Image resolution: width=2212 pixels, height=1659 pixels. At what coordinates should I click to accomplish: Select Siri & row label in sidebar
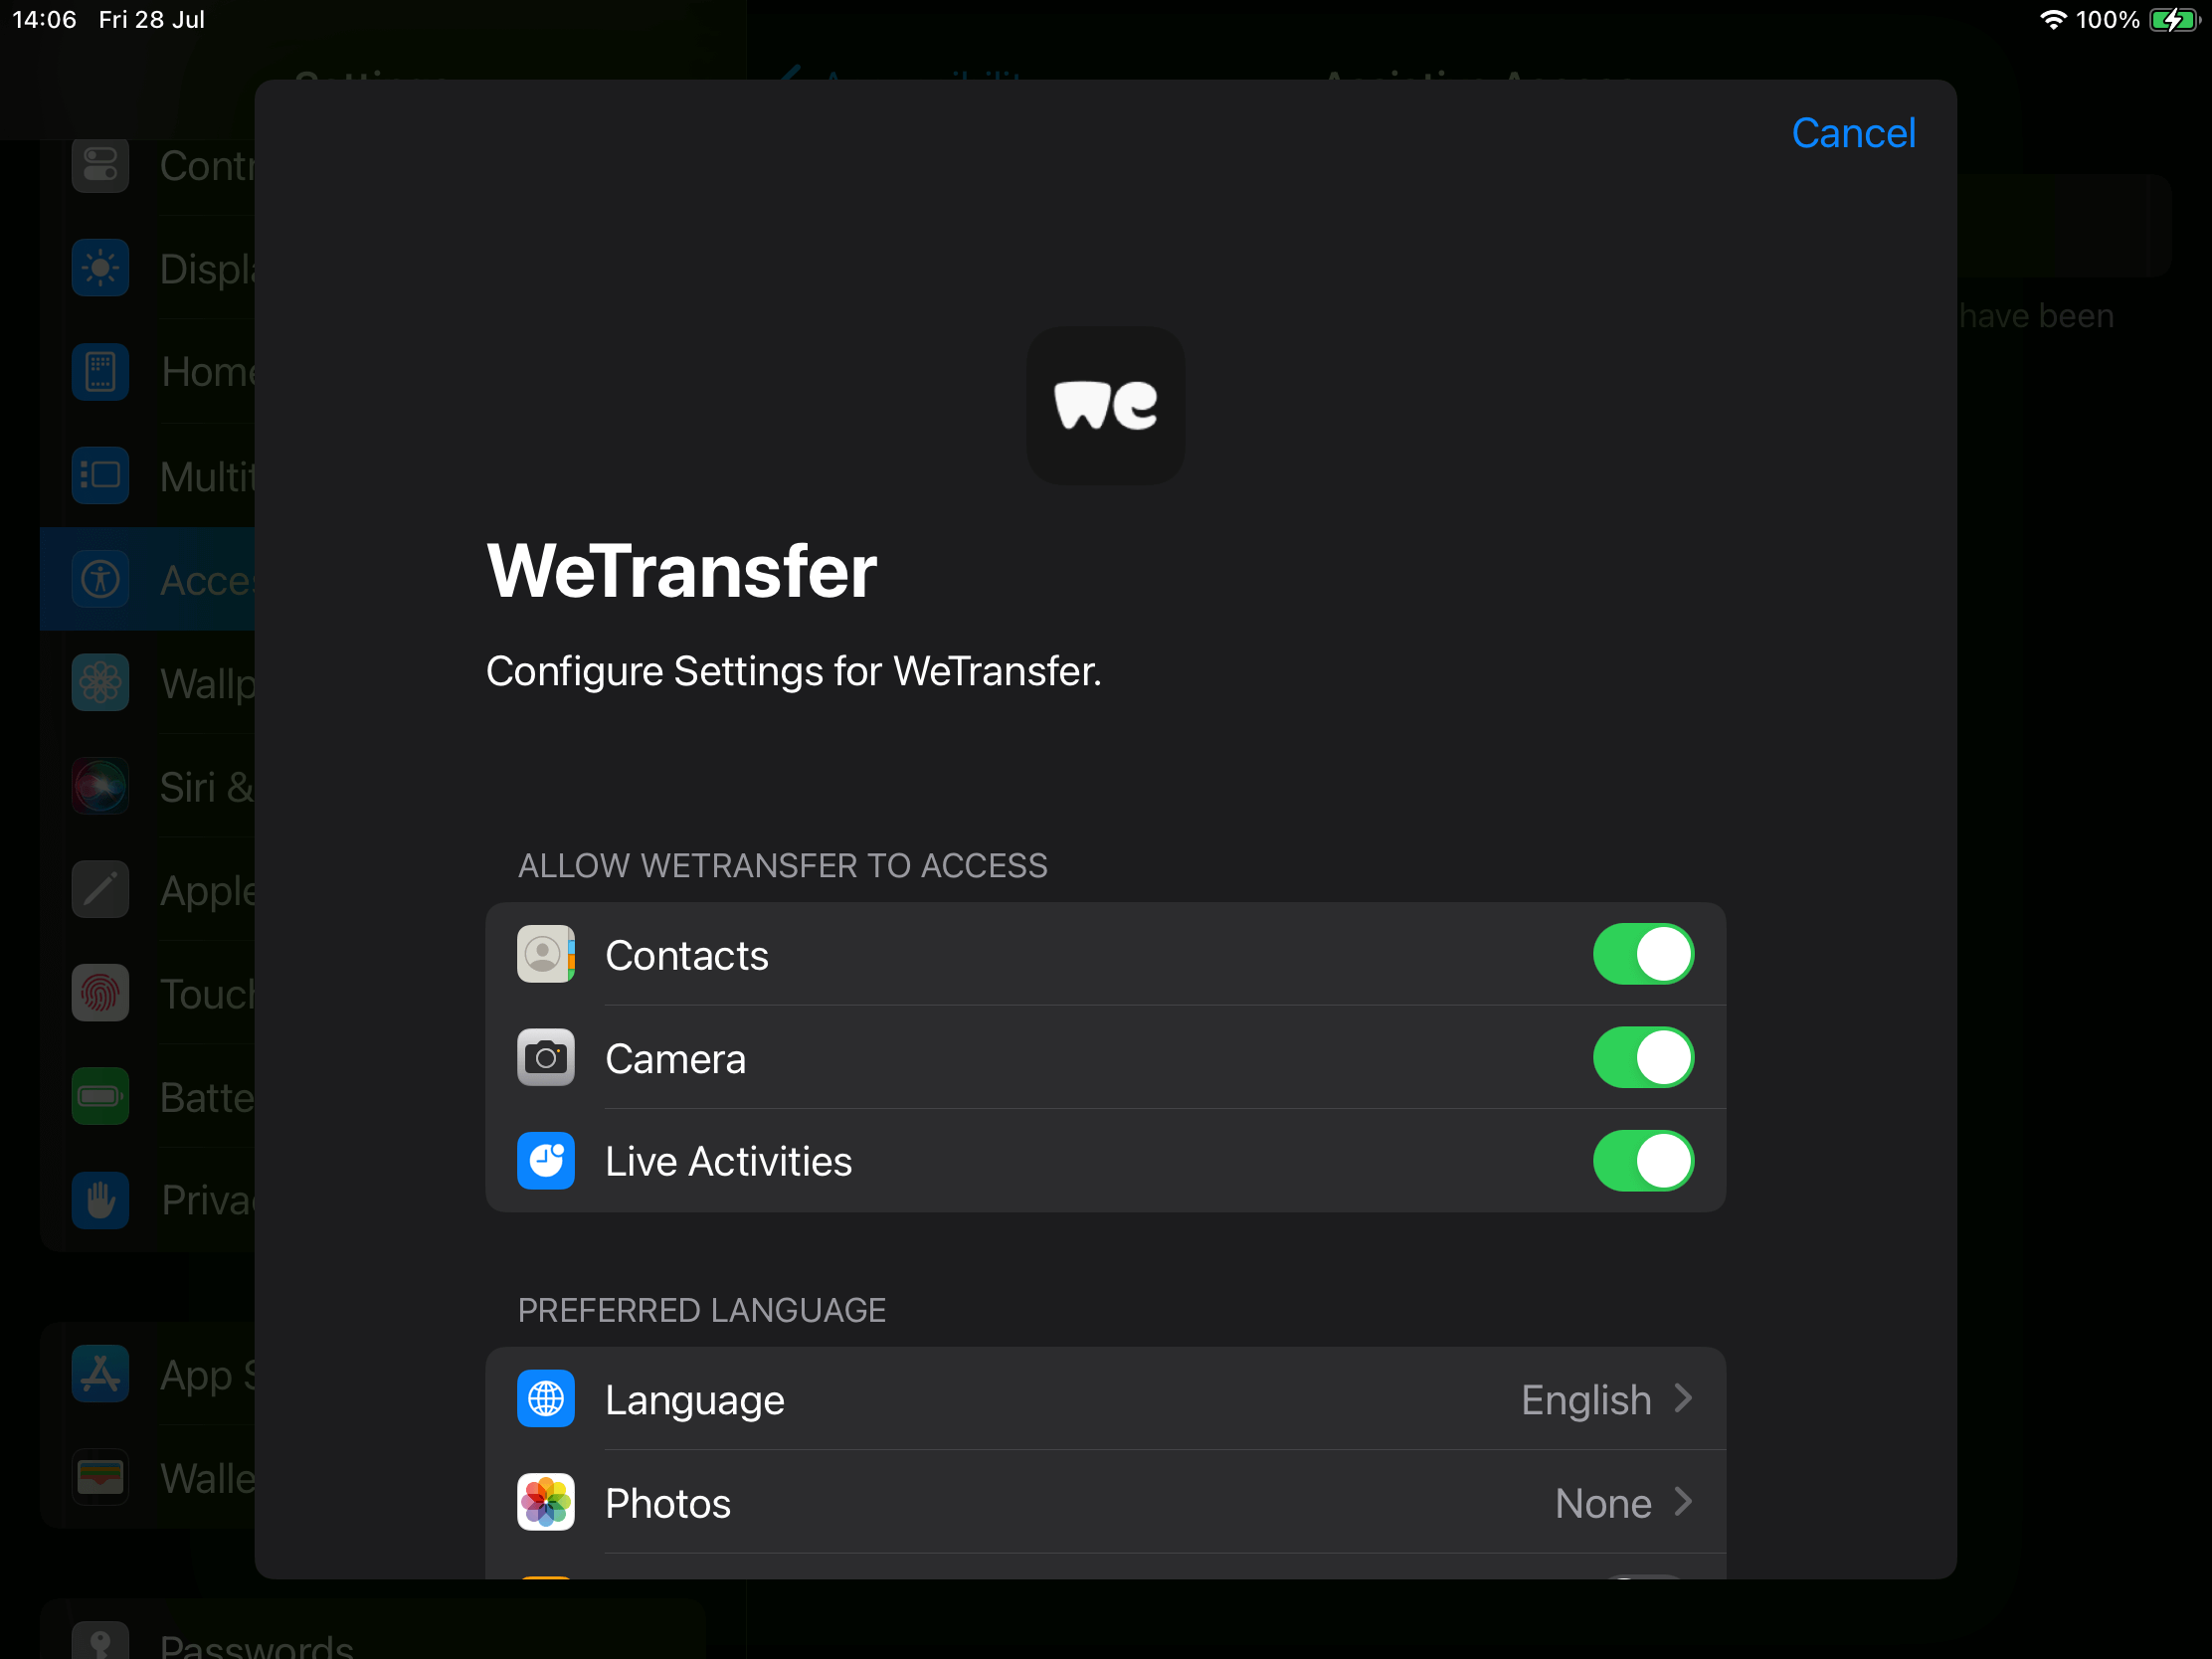click(x=207, y=788)
